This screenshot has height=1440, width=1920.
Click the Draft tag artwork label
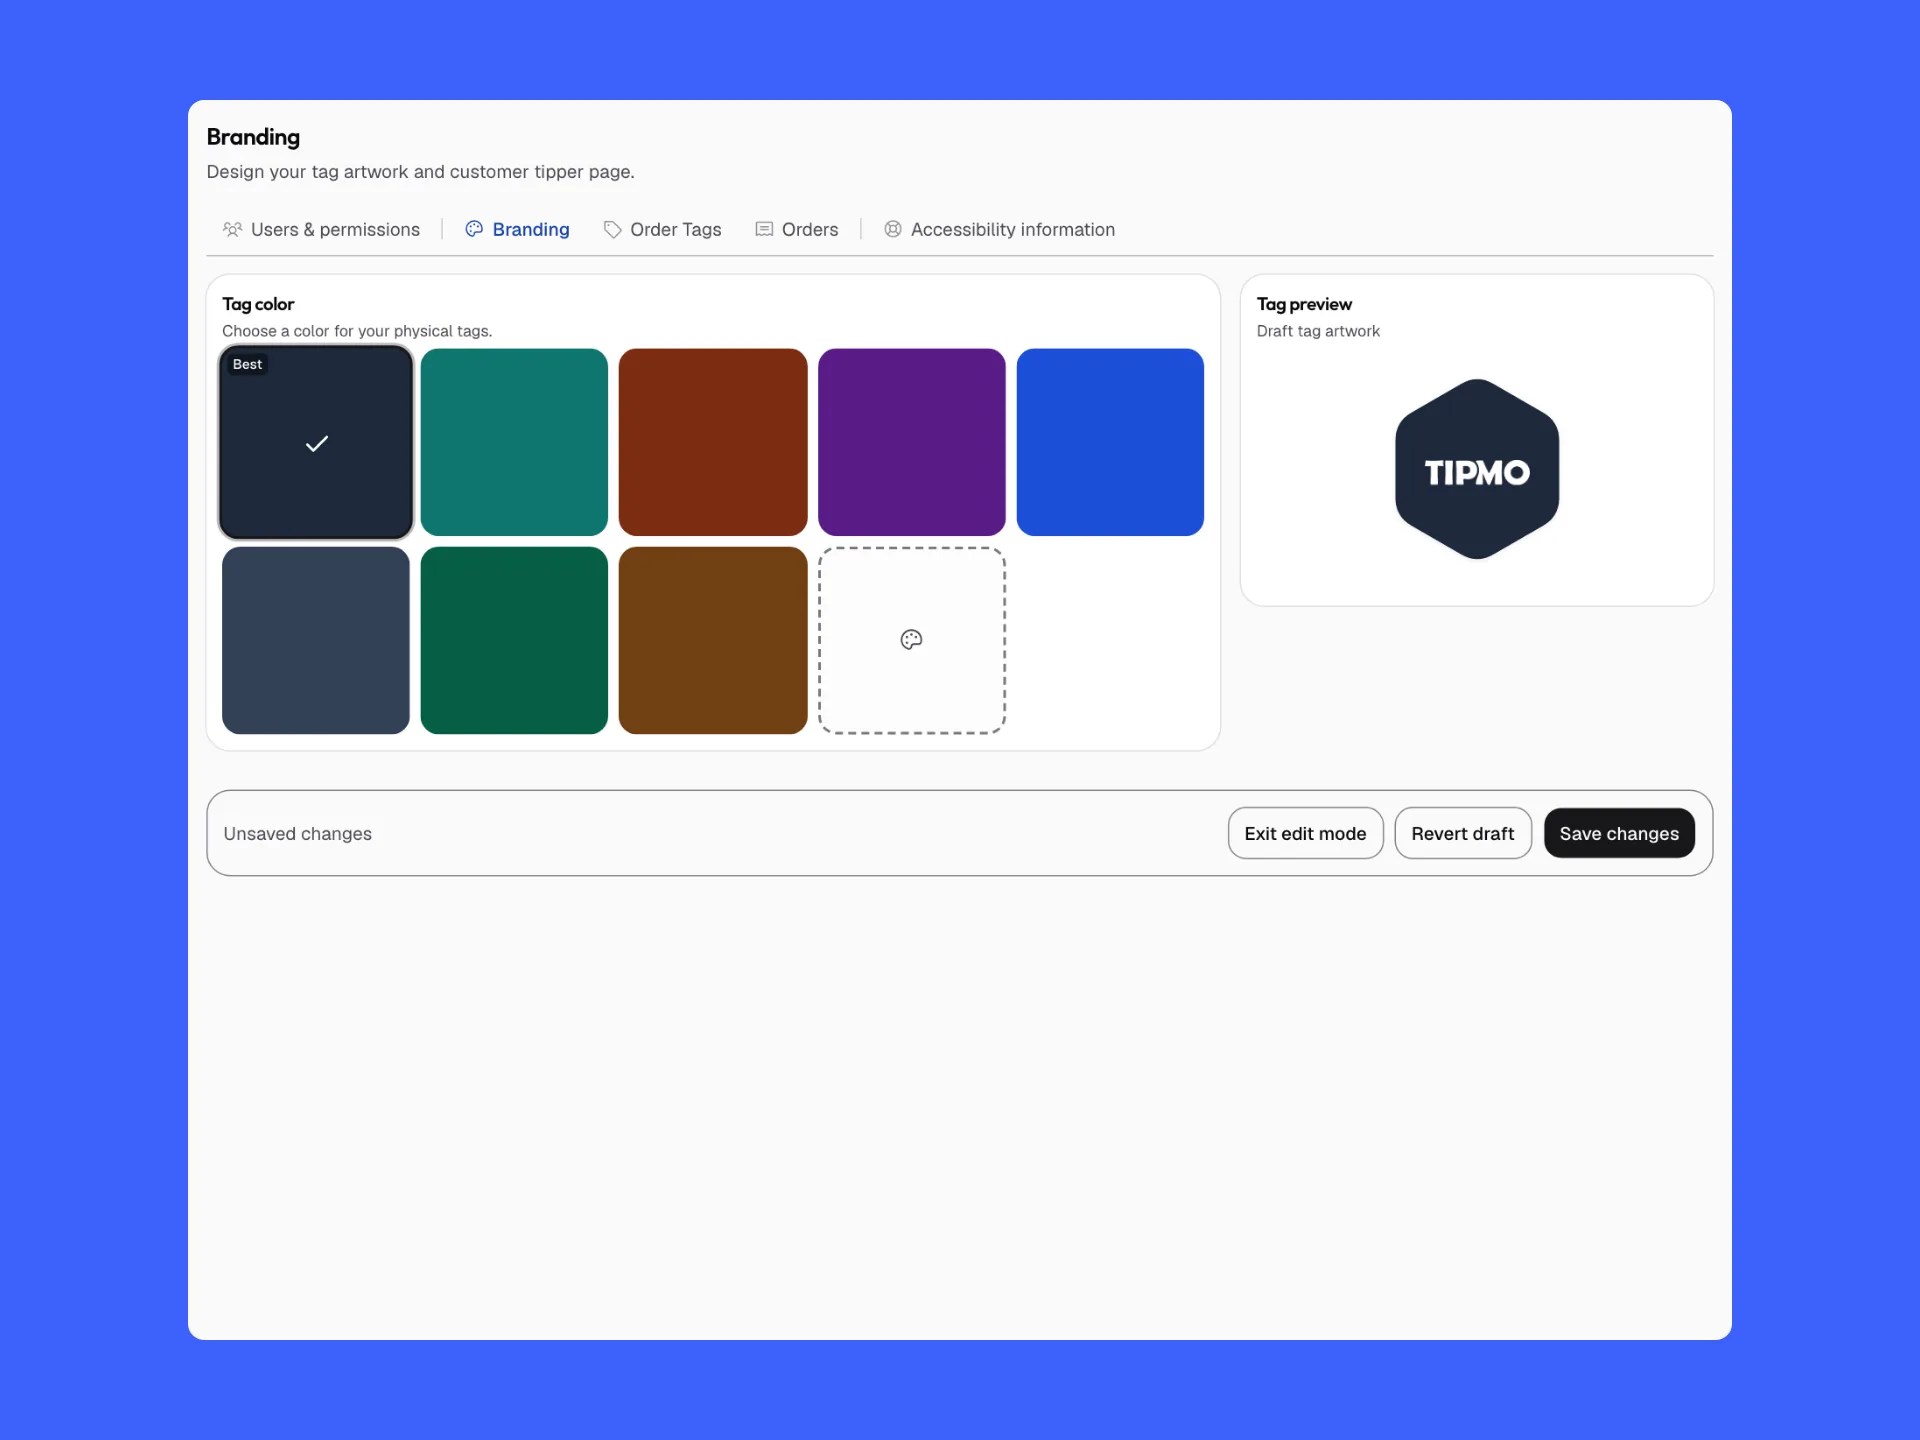tap(1318, 331)
